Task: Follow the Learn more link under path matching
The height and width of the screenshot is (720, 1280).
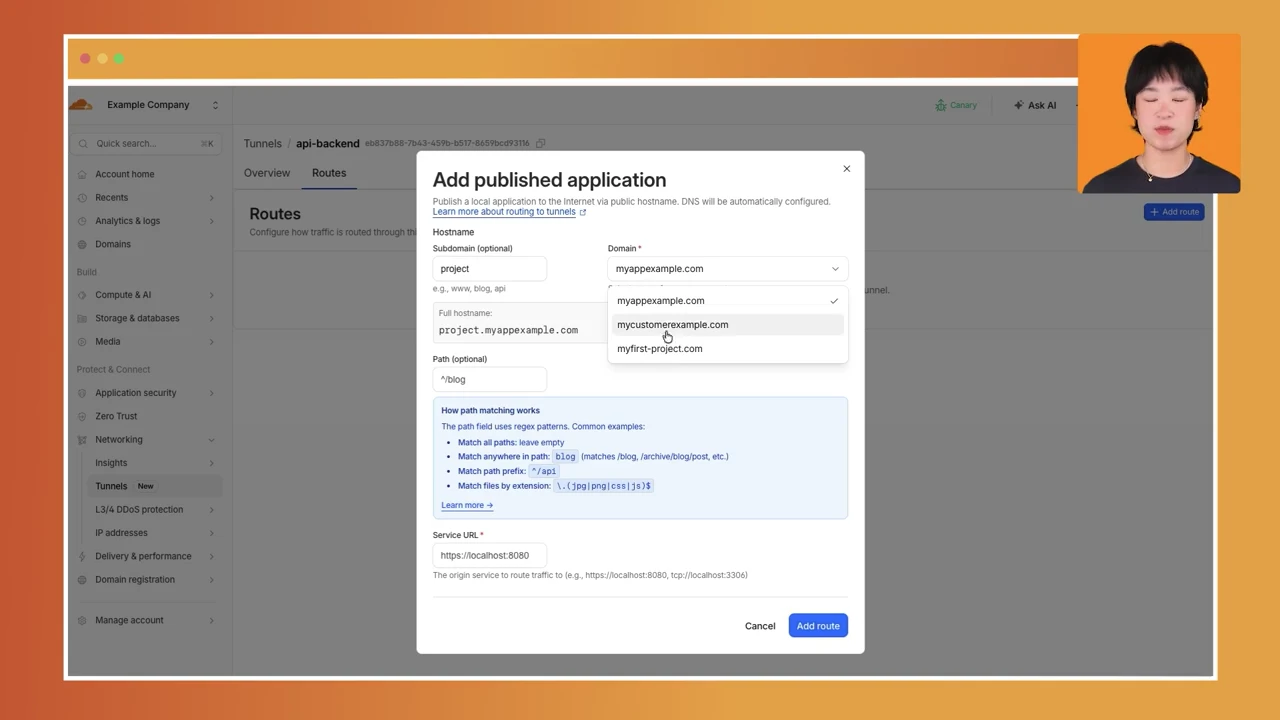Action: coord(467,505)
